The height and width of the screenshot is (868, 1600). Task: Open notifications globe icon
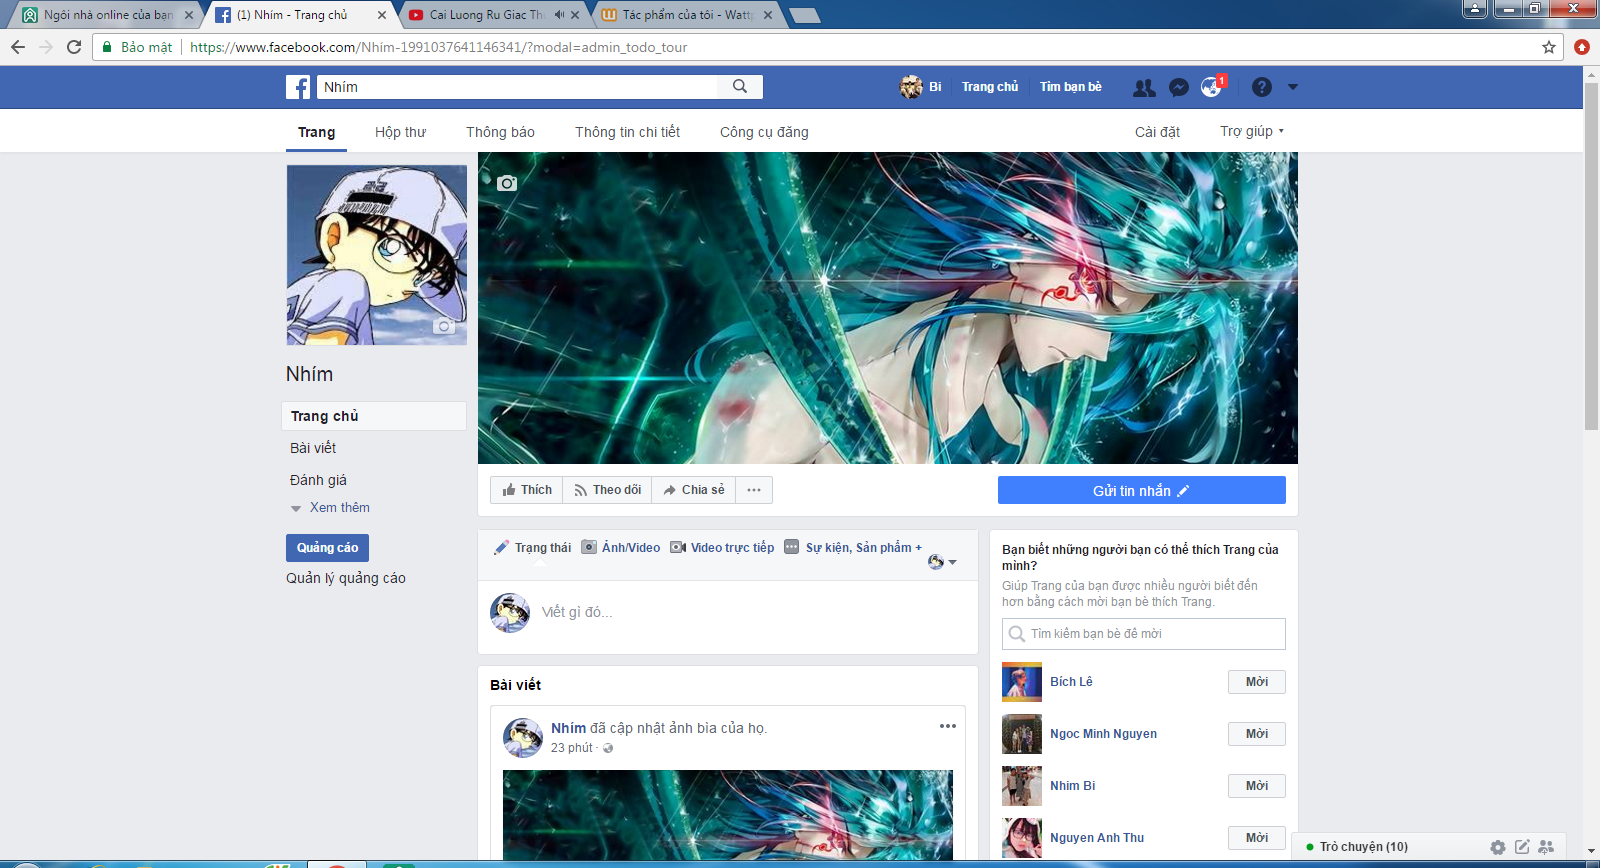pyautogui.click(x=1211, y=87)
